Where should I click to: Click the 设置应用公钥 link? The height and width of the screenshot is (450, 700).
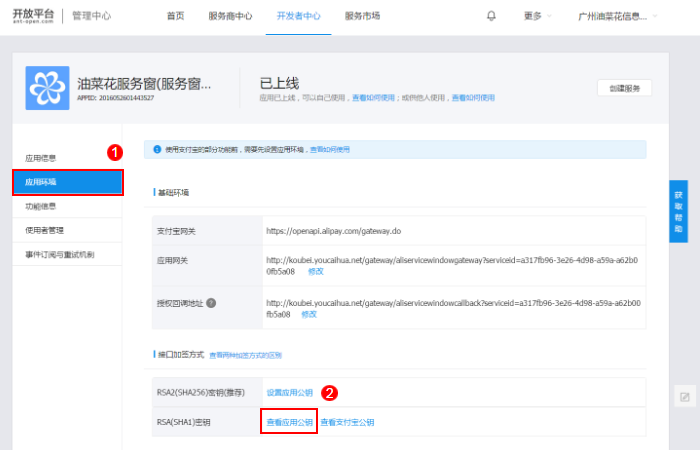[289, 392]
